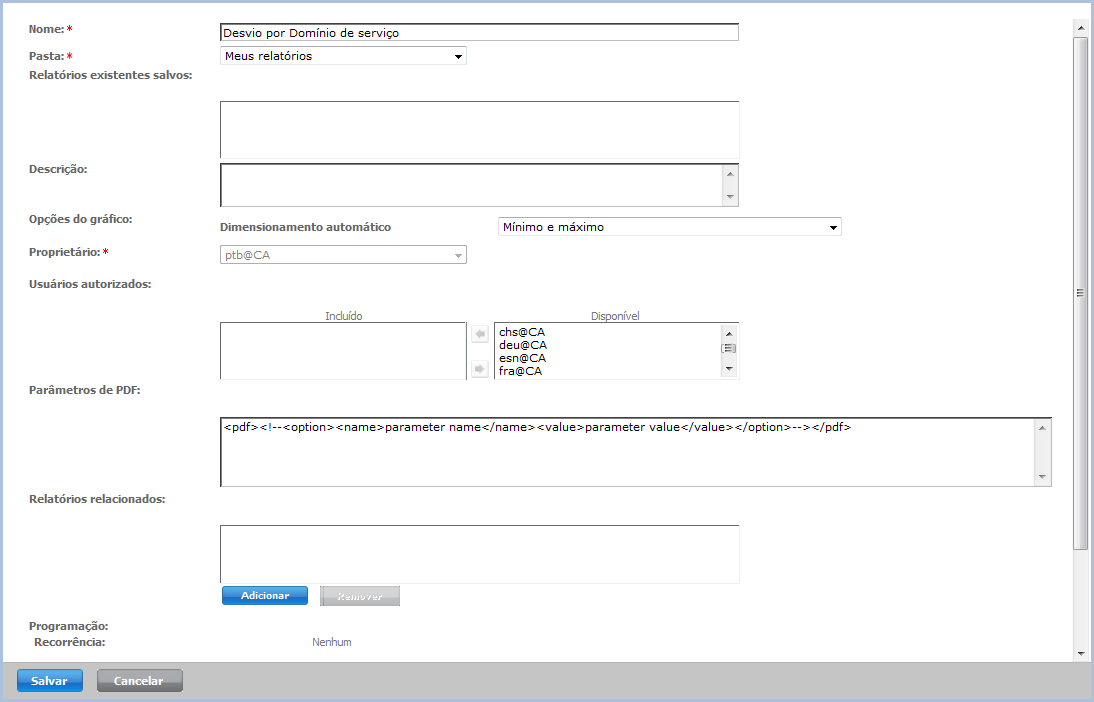Open the 'Mínimo e máximo' scaling dropdown
This screenshot has width=1094, height=702.
click(670, 227)
